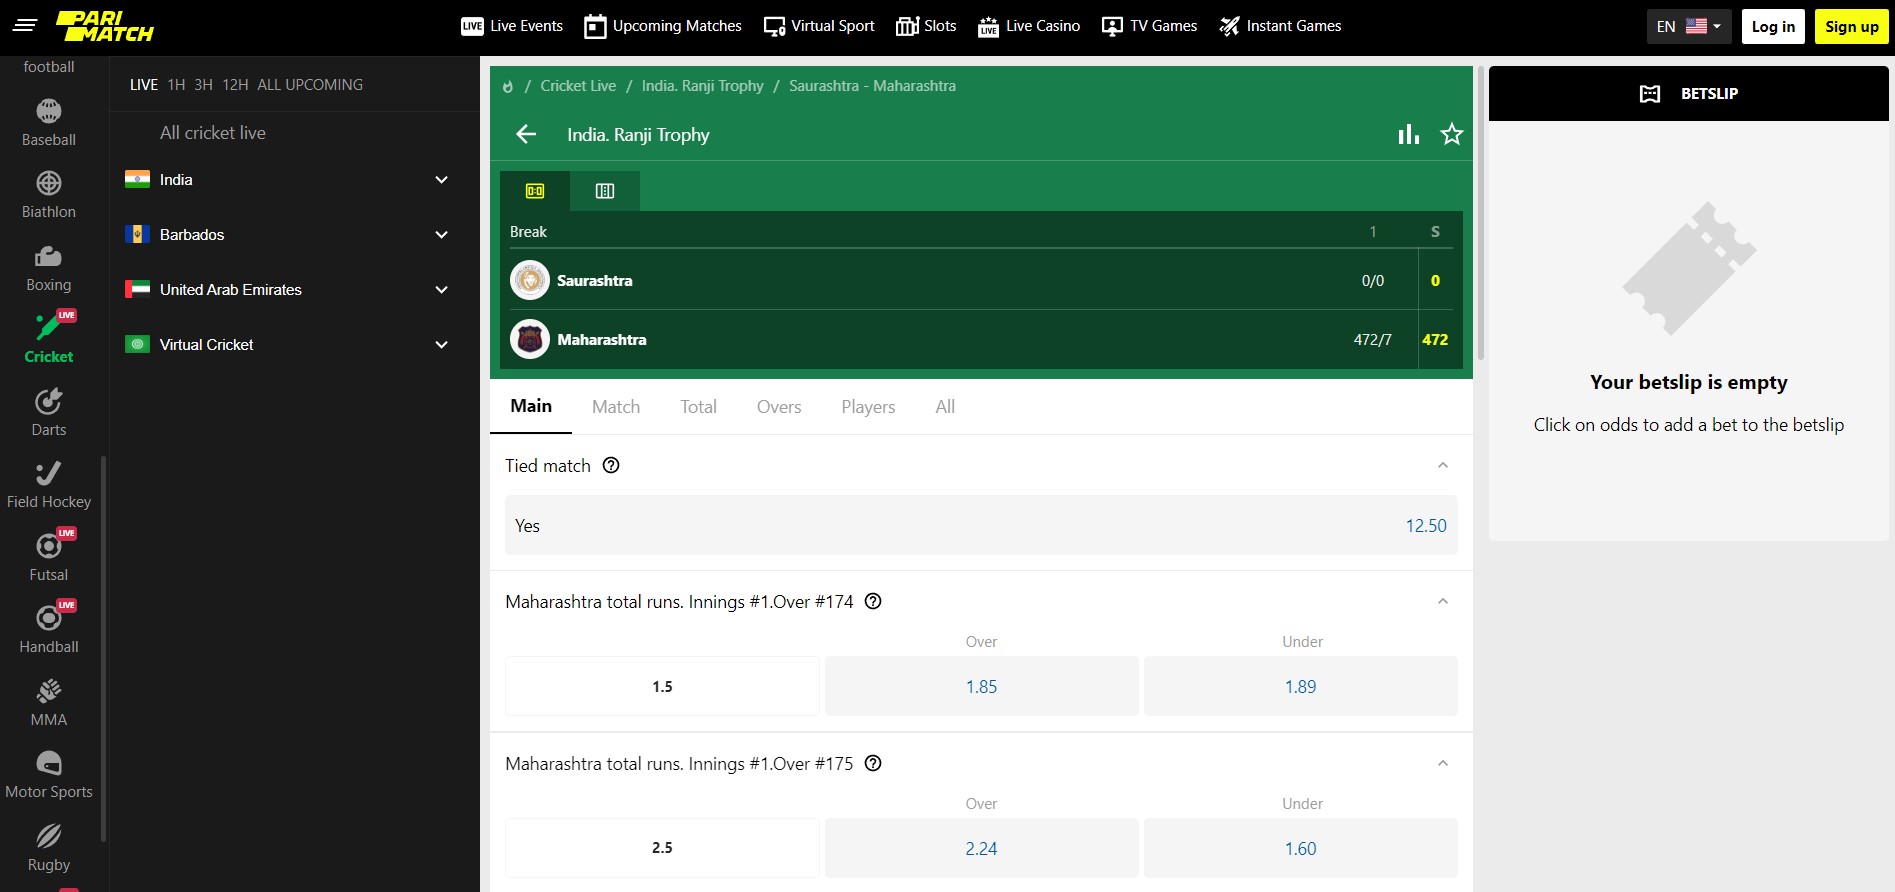Select Cricket in the sports sidebar
The height and width of the screenshot is (892, 1895).
[x=49, y=340]
